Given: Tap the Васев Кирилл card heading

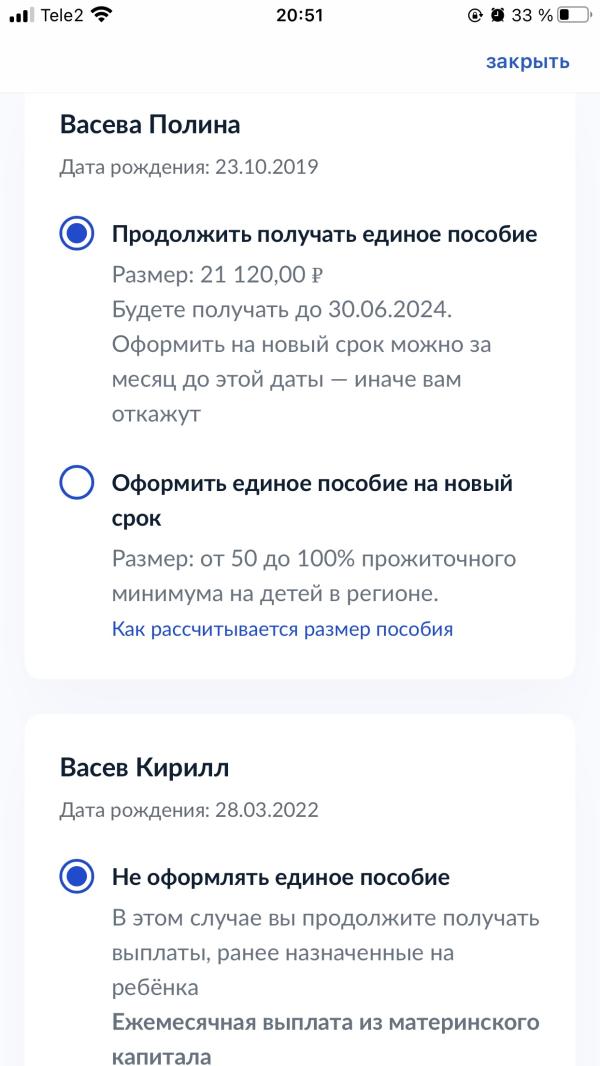Looking at the screenshot, I should tap(145, 768).
